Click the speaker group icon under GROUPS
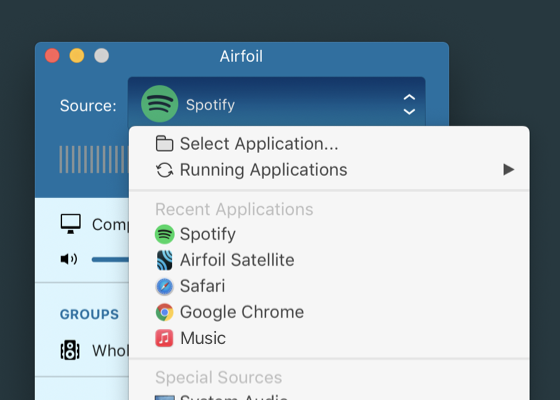 70,350
